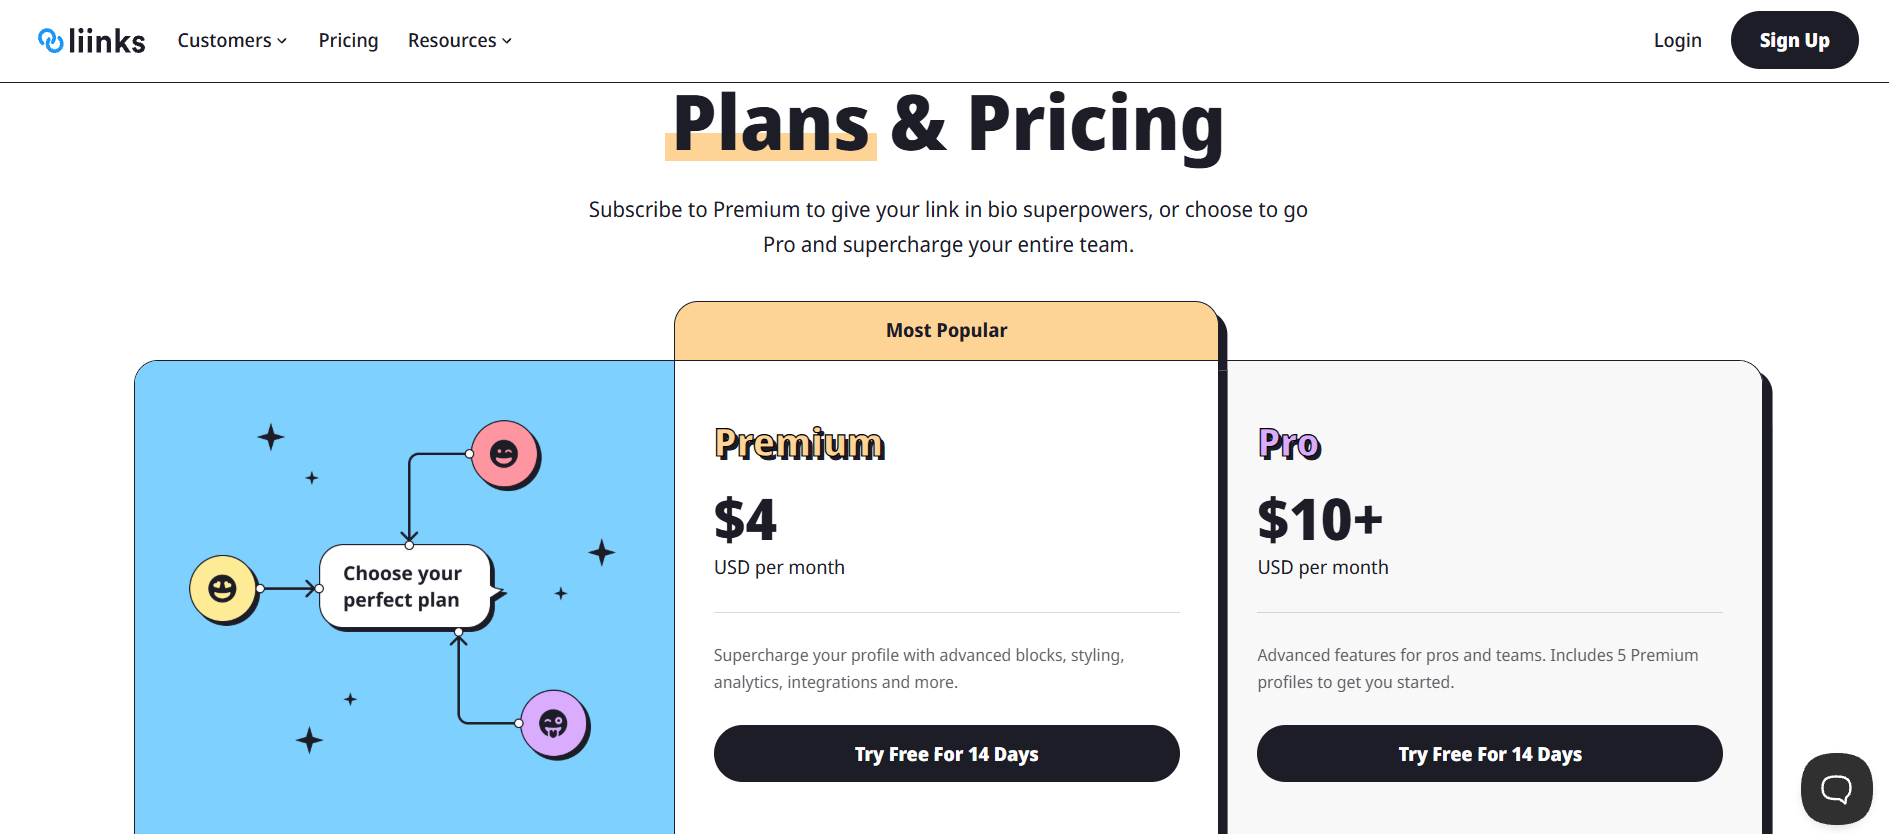1889x834 pixels.
Task: Click the red smiley face icon
Action: click(x=505, y=453)
